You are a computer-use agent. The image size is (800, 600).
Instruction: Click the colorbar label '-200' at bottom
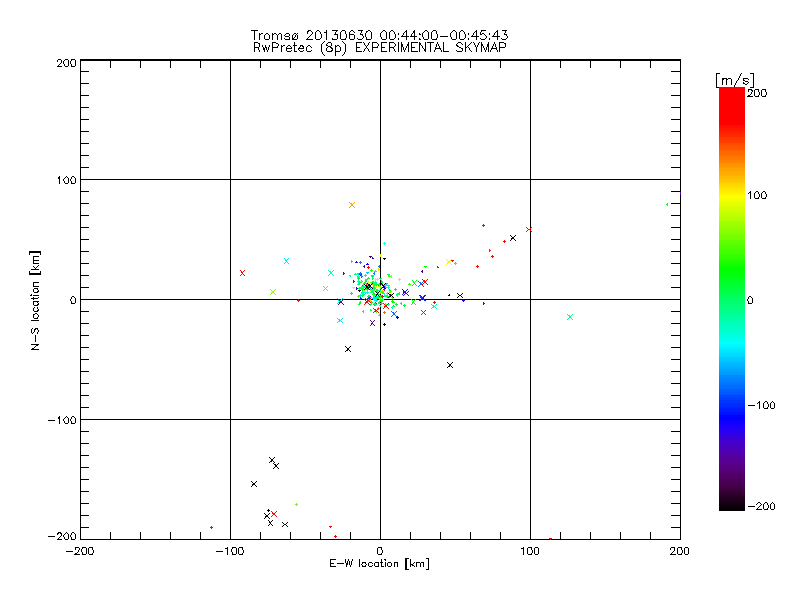761,506
